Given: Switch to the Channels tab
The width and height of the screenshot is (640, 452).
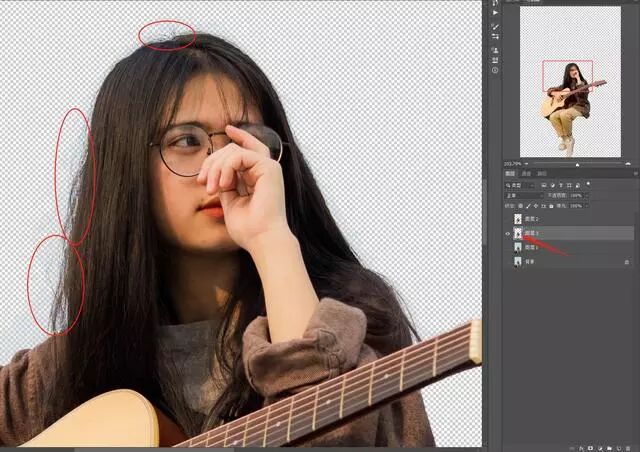Looking at the screenshot, I should pos(526,174).
